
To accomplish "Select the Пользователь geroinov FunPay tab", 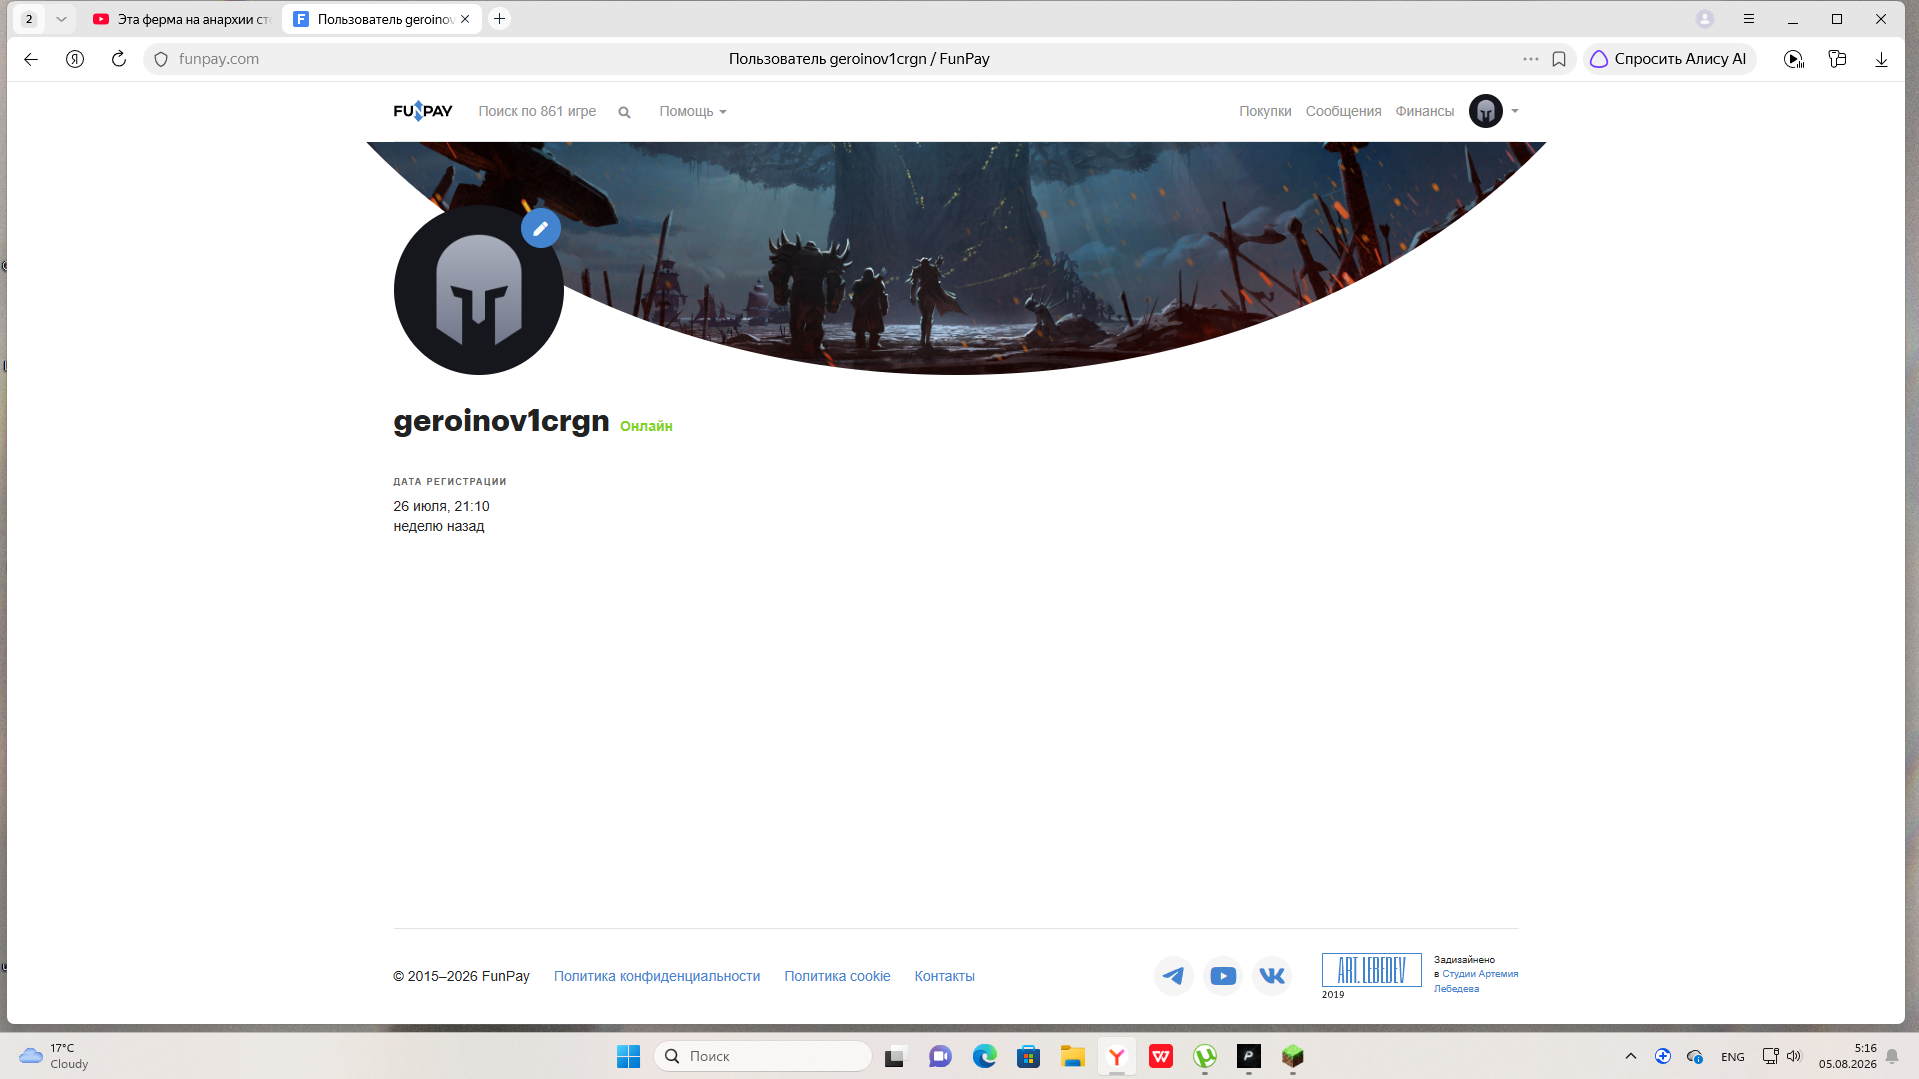I will [x=381, y=19].
